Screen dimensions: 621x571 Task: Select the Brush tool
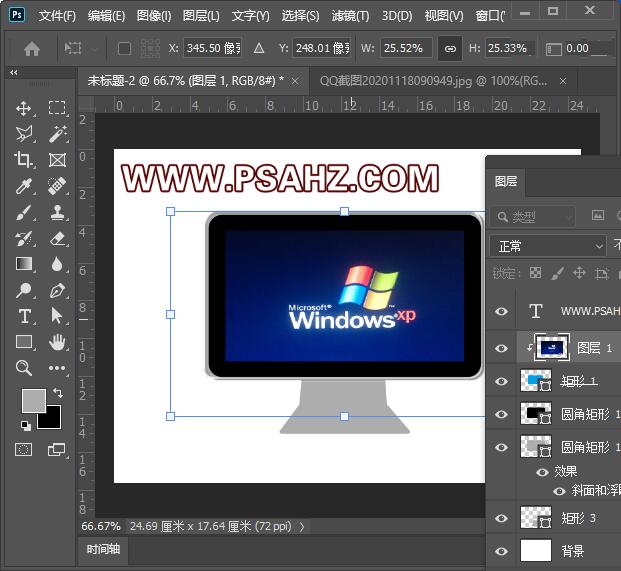[24, 212]
